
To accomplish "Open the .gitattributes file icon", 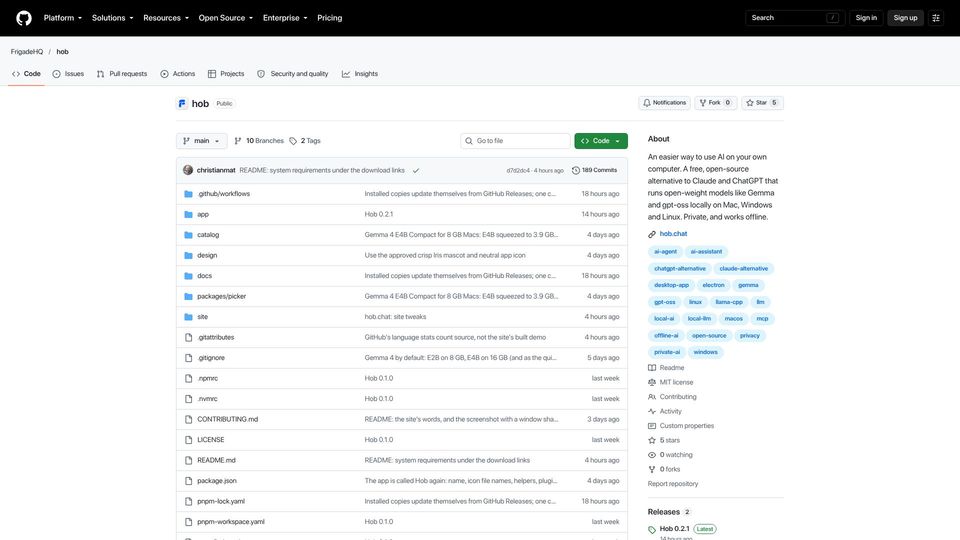I will (189, 337).
